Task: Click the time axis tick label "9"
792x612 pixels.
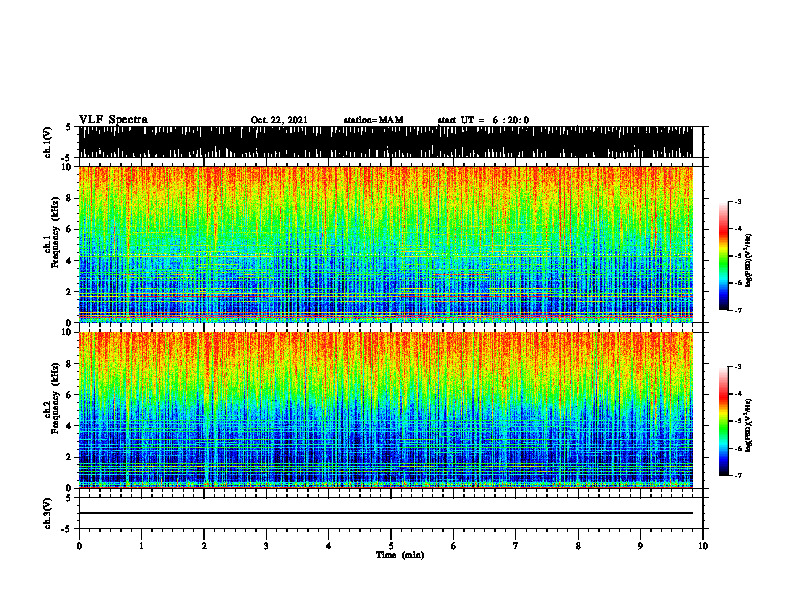Action: pyautogui.click(x=640, y=546)
